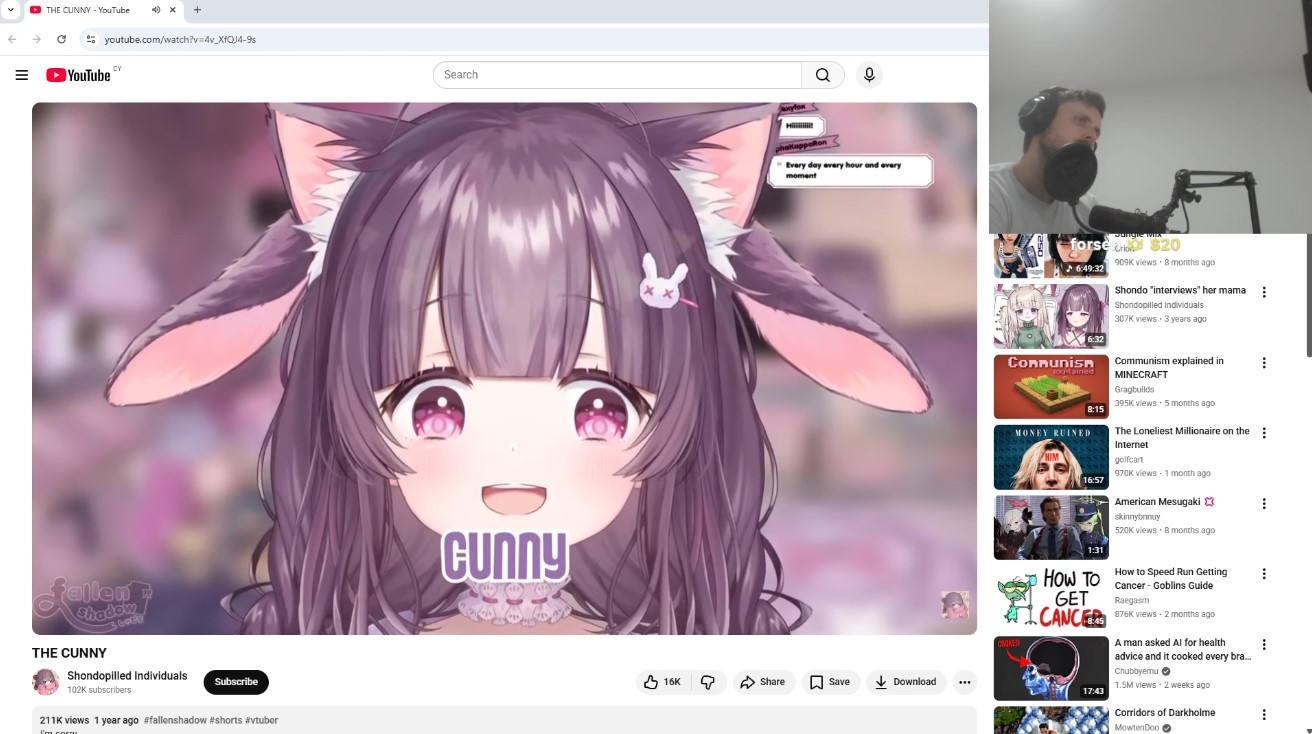Screen dimensions: 1312x734
Task: Open the YouTube guide hamburger menu
Action: tap(22, 75)
